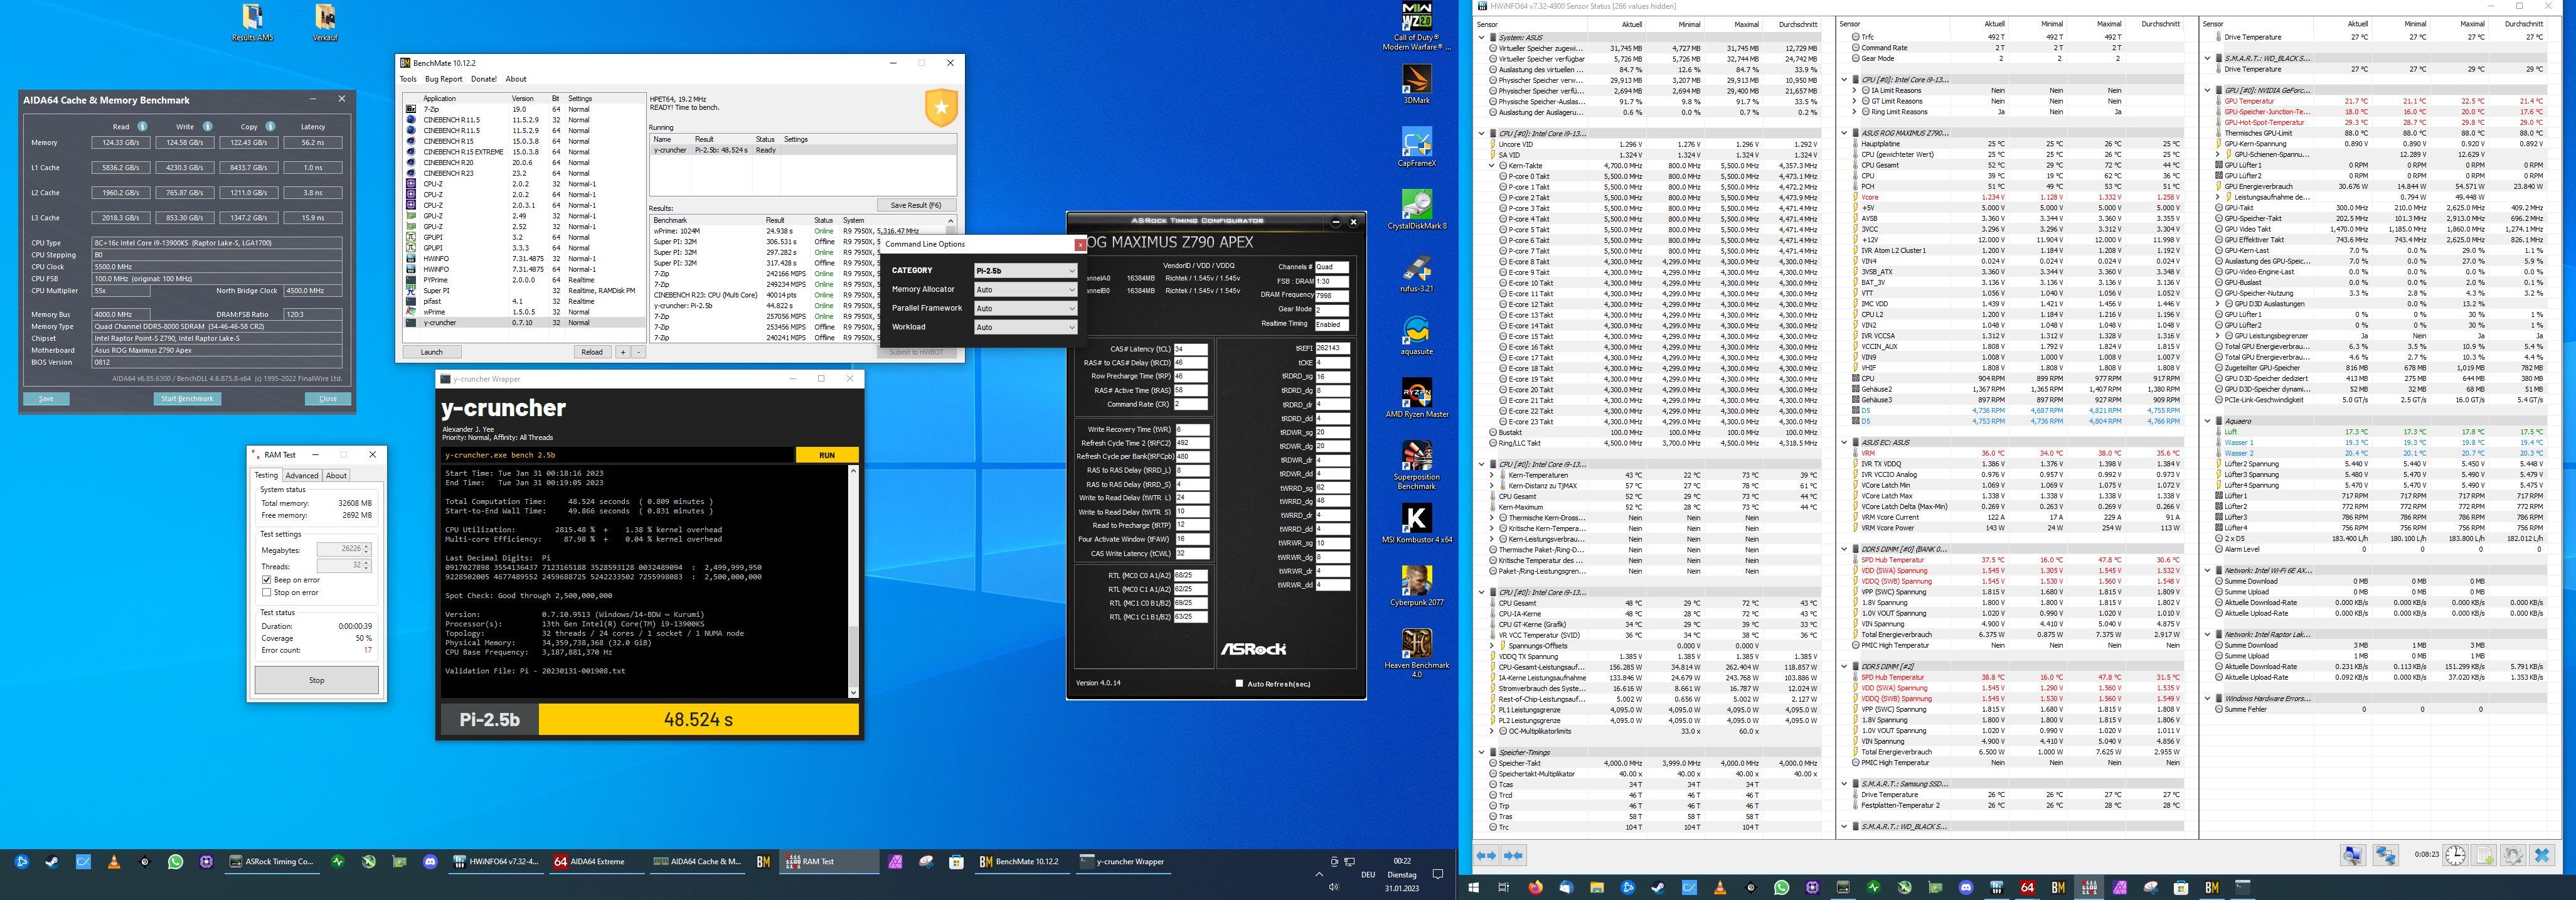The height and width of the screenshot is (900, 2576).
Task: Click CAS# Latency (tCL) value field
Action: tap(1190, 349)
